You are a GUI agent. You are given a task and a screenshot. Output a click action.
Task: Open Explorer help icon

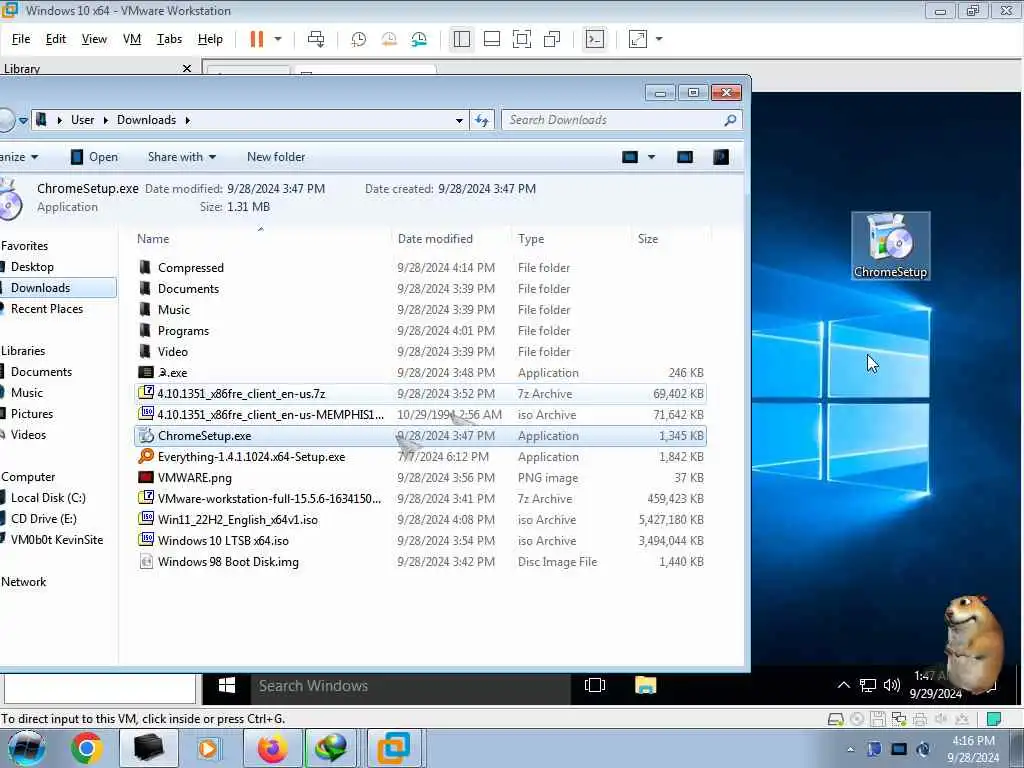(x=721, y=157)
